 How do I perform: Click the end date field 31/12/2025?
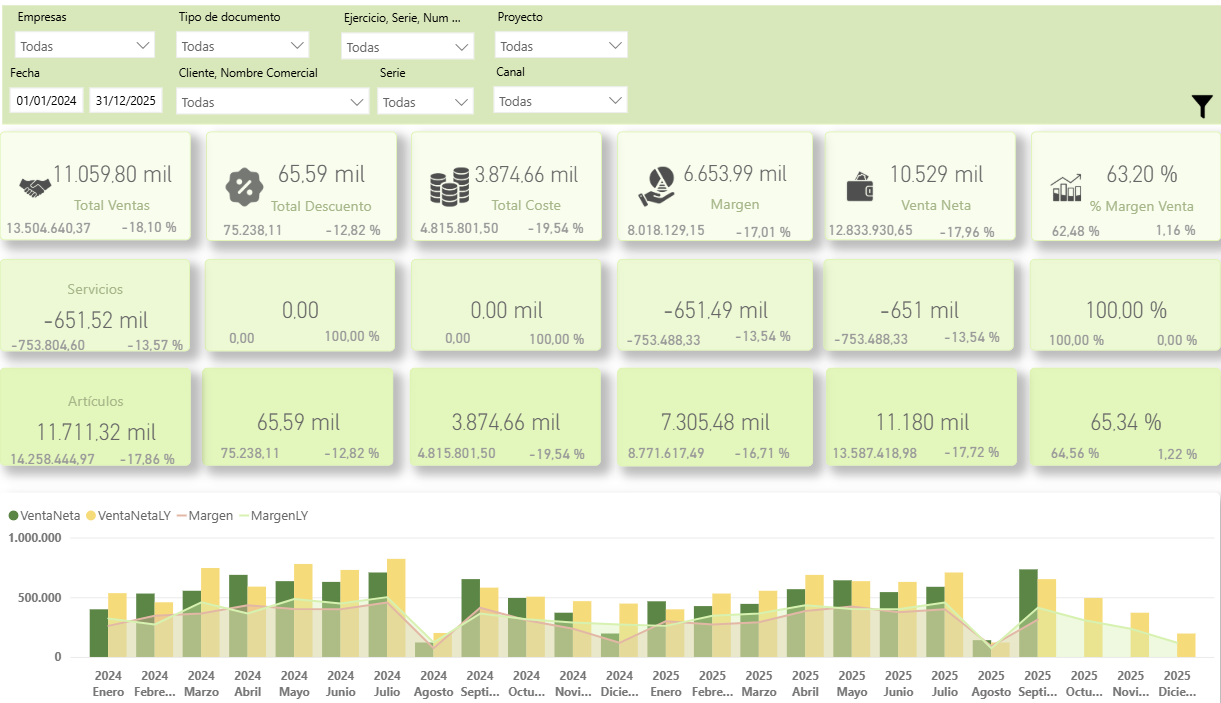coord(126,101)
